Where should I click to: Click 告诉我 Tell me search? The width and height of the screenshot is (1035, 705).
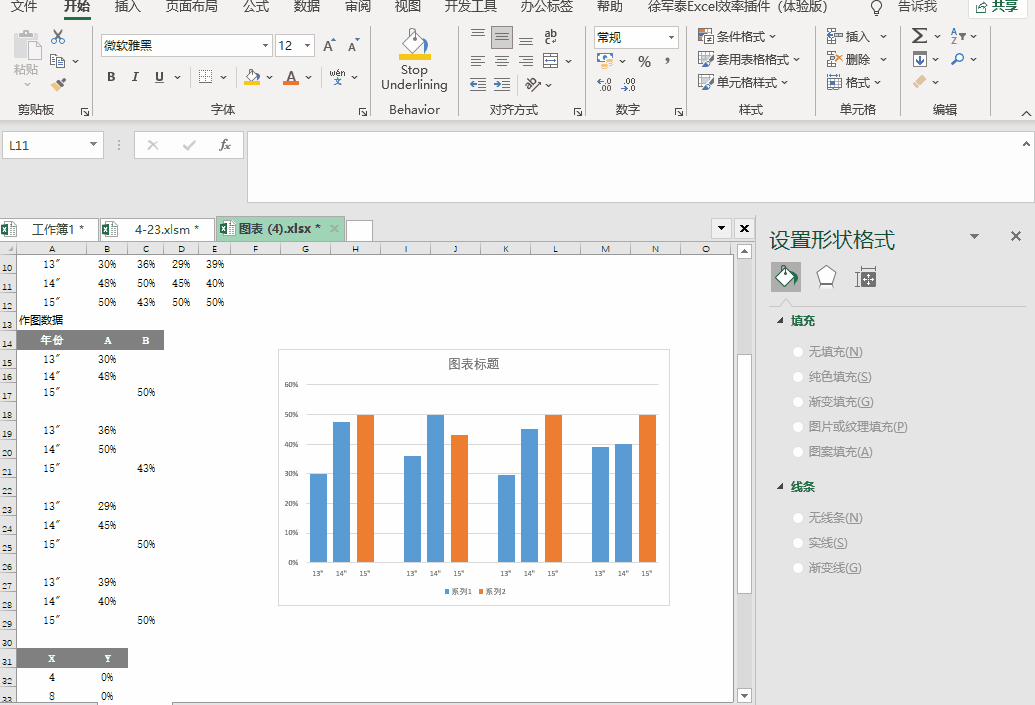[918, 7]
